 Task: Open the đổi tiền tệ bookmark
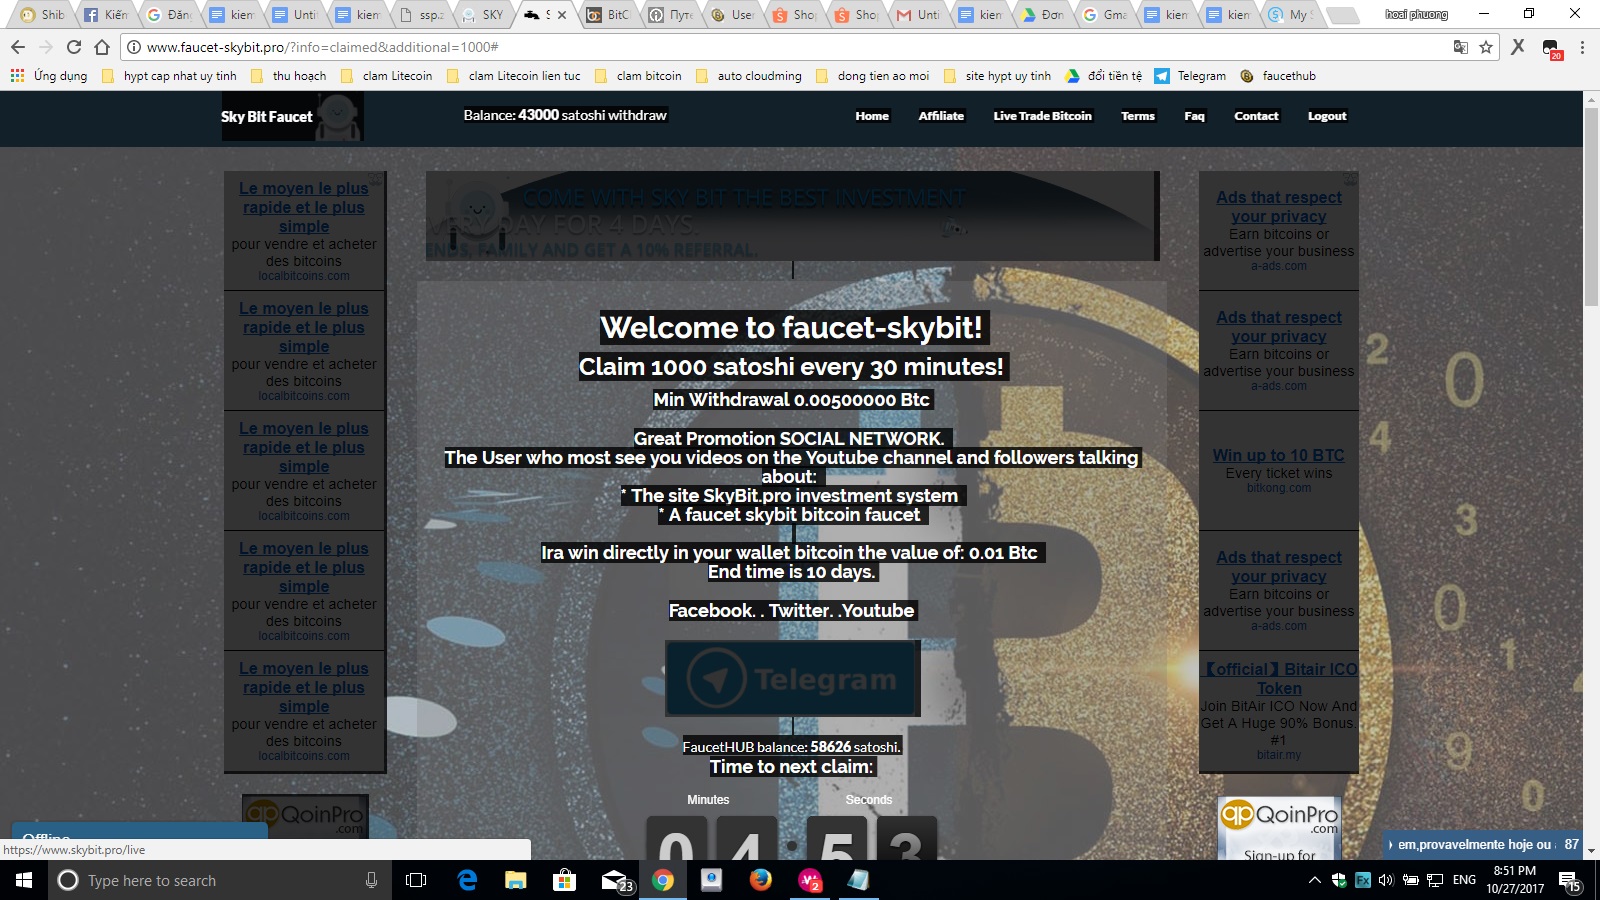(1103, 76)
